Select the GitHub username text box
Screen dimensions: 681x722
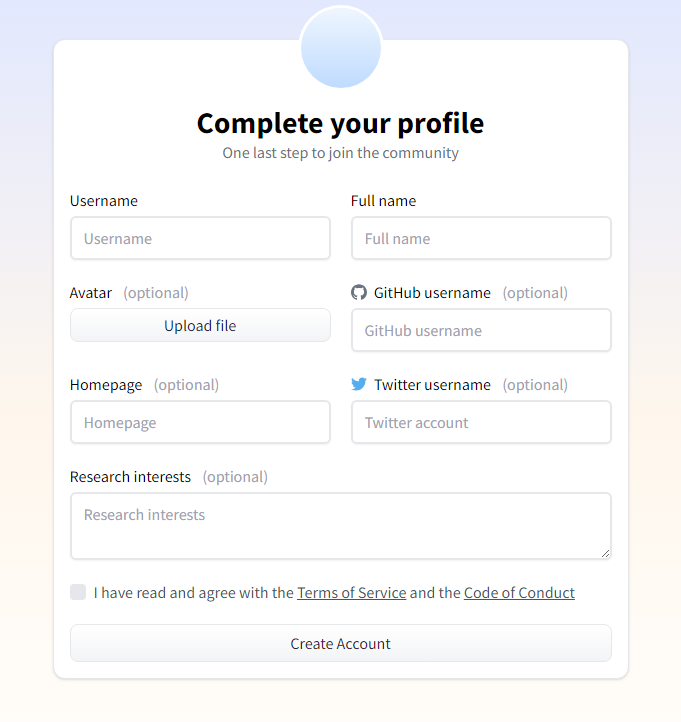coord(481,331)
